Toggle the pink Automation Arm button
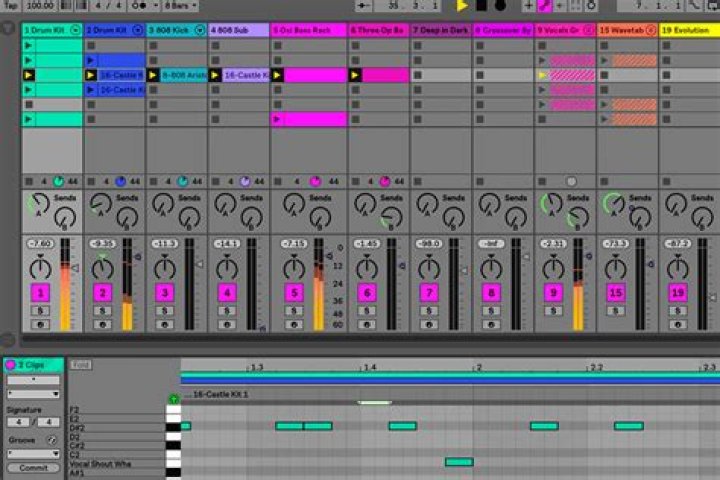 pos(544,6)
